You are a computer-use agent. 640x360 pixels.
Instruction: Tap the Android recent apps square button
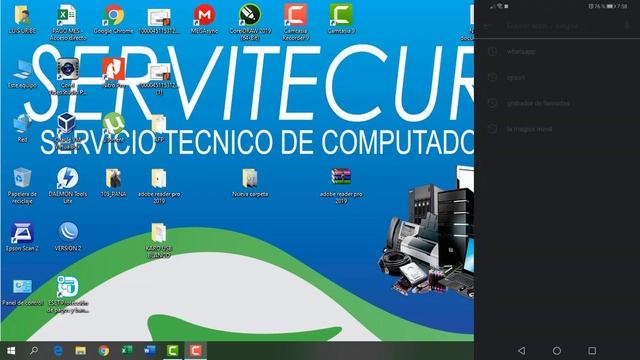592,351
